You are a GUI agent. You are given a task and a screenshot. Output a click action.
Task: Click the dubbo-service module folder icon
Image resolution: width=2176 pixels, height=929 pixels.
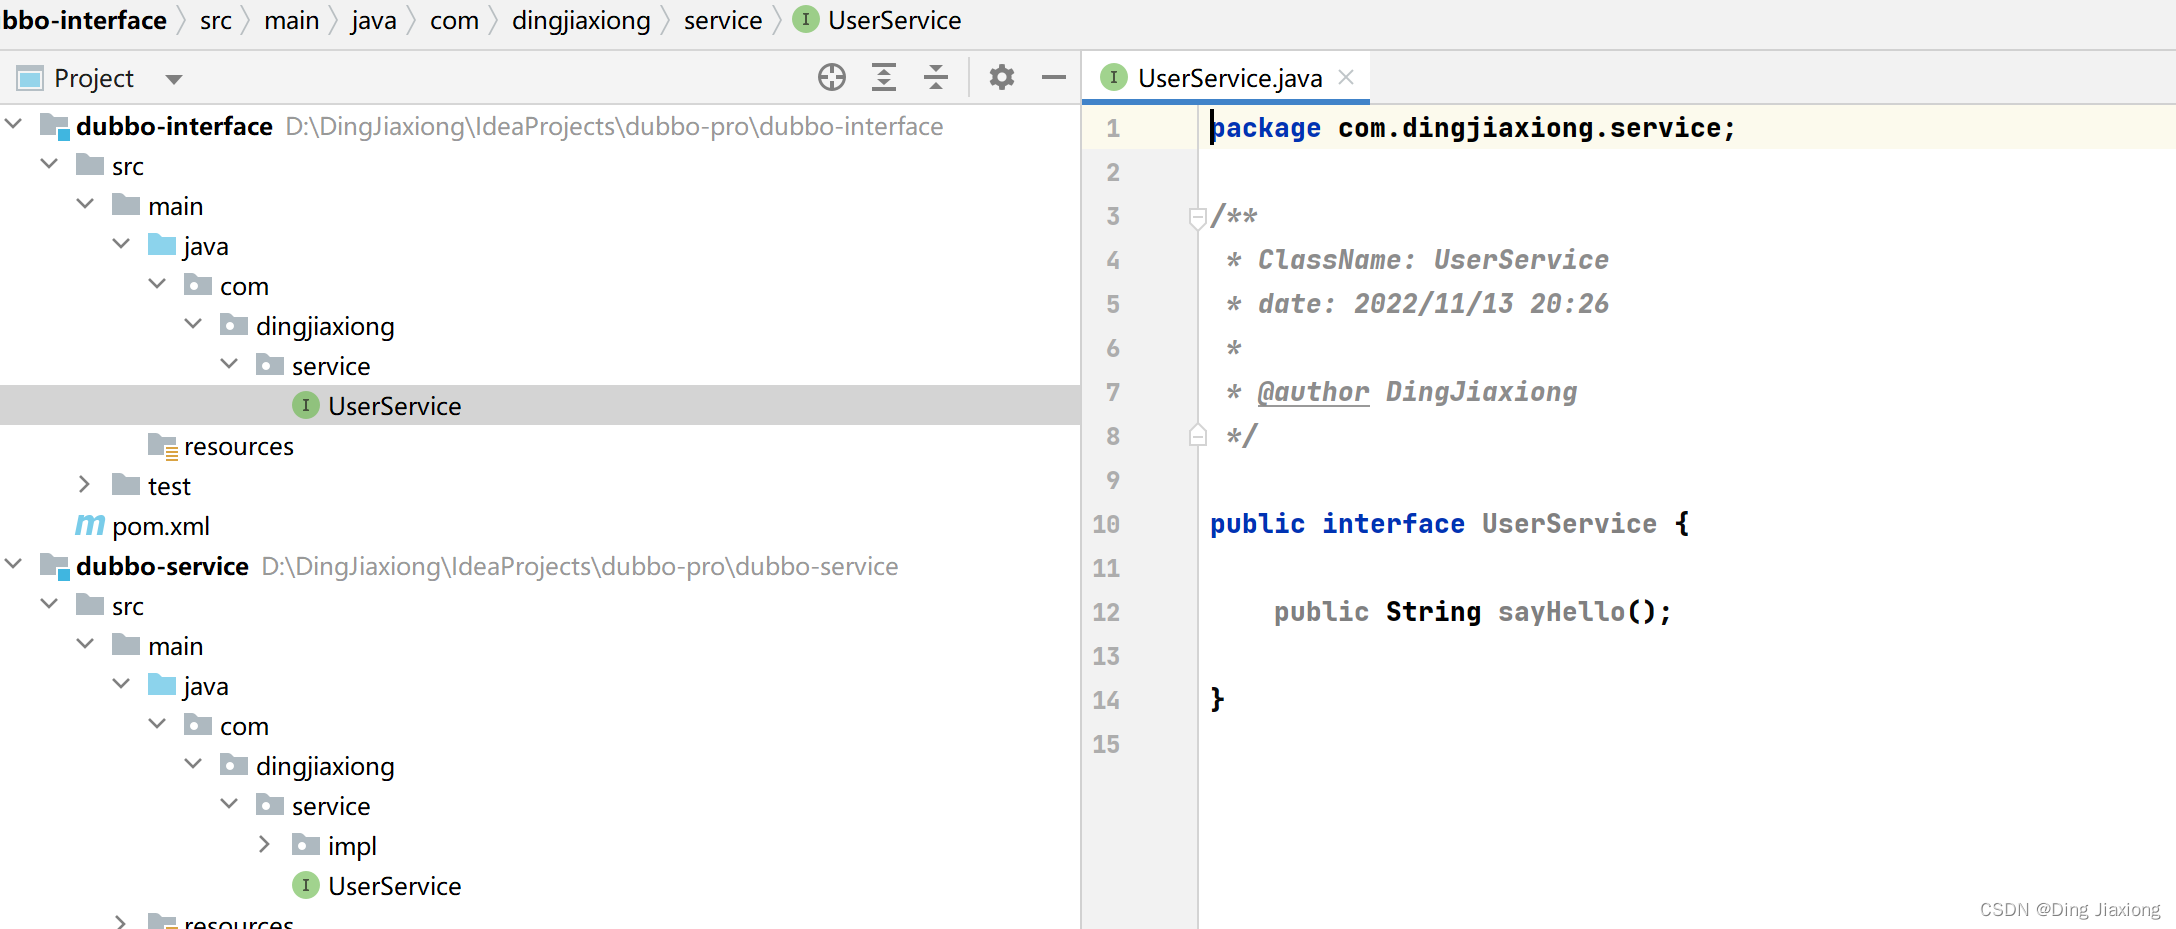coord(54,566)
